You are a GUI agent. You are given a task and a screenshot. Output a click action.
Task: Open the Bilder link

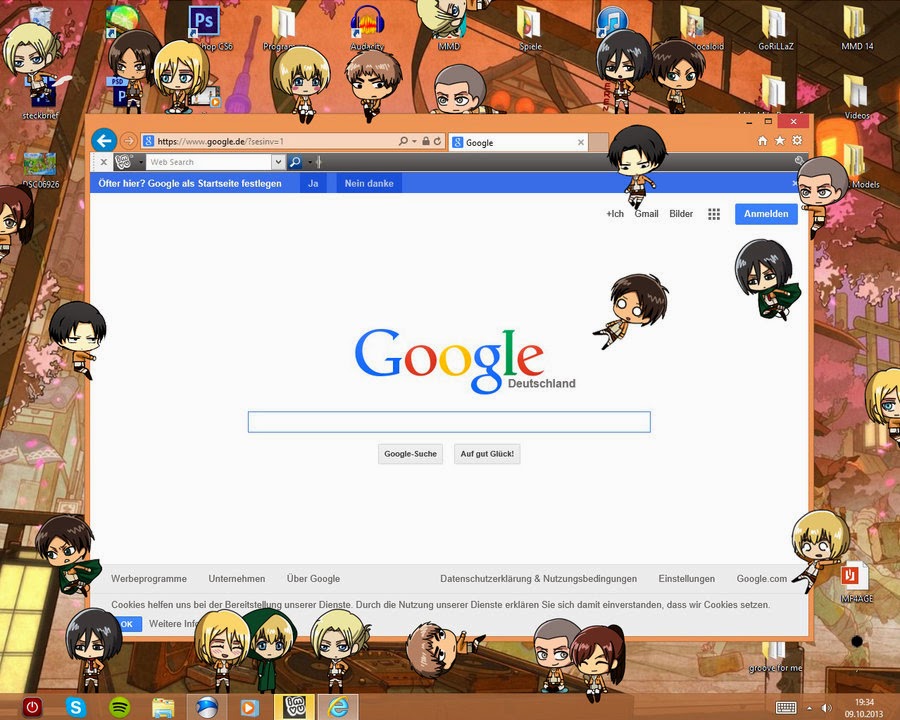(681, 214)
